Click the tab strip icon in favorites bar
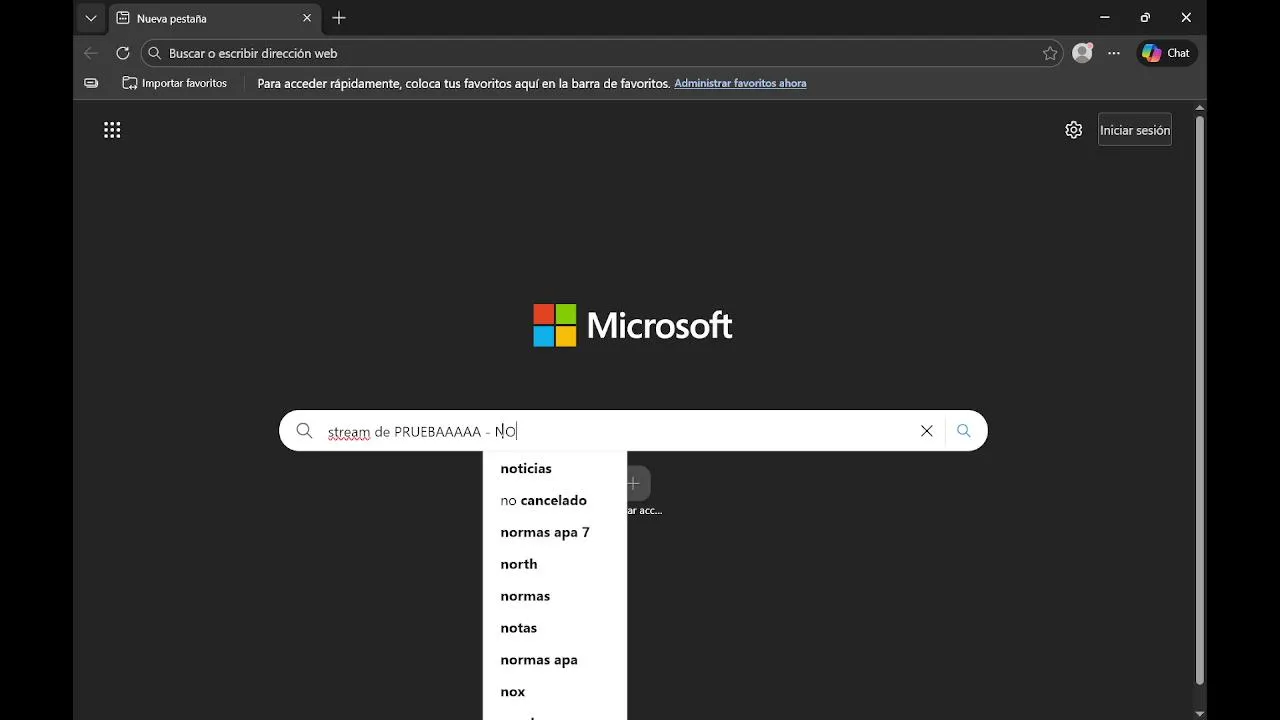 91,83
